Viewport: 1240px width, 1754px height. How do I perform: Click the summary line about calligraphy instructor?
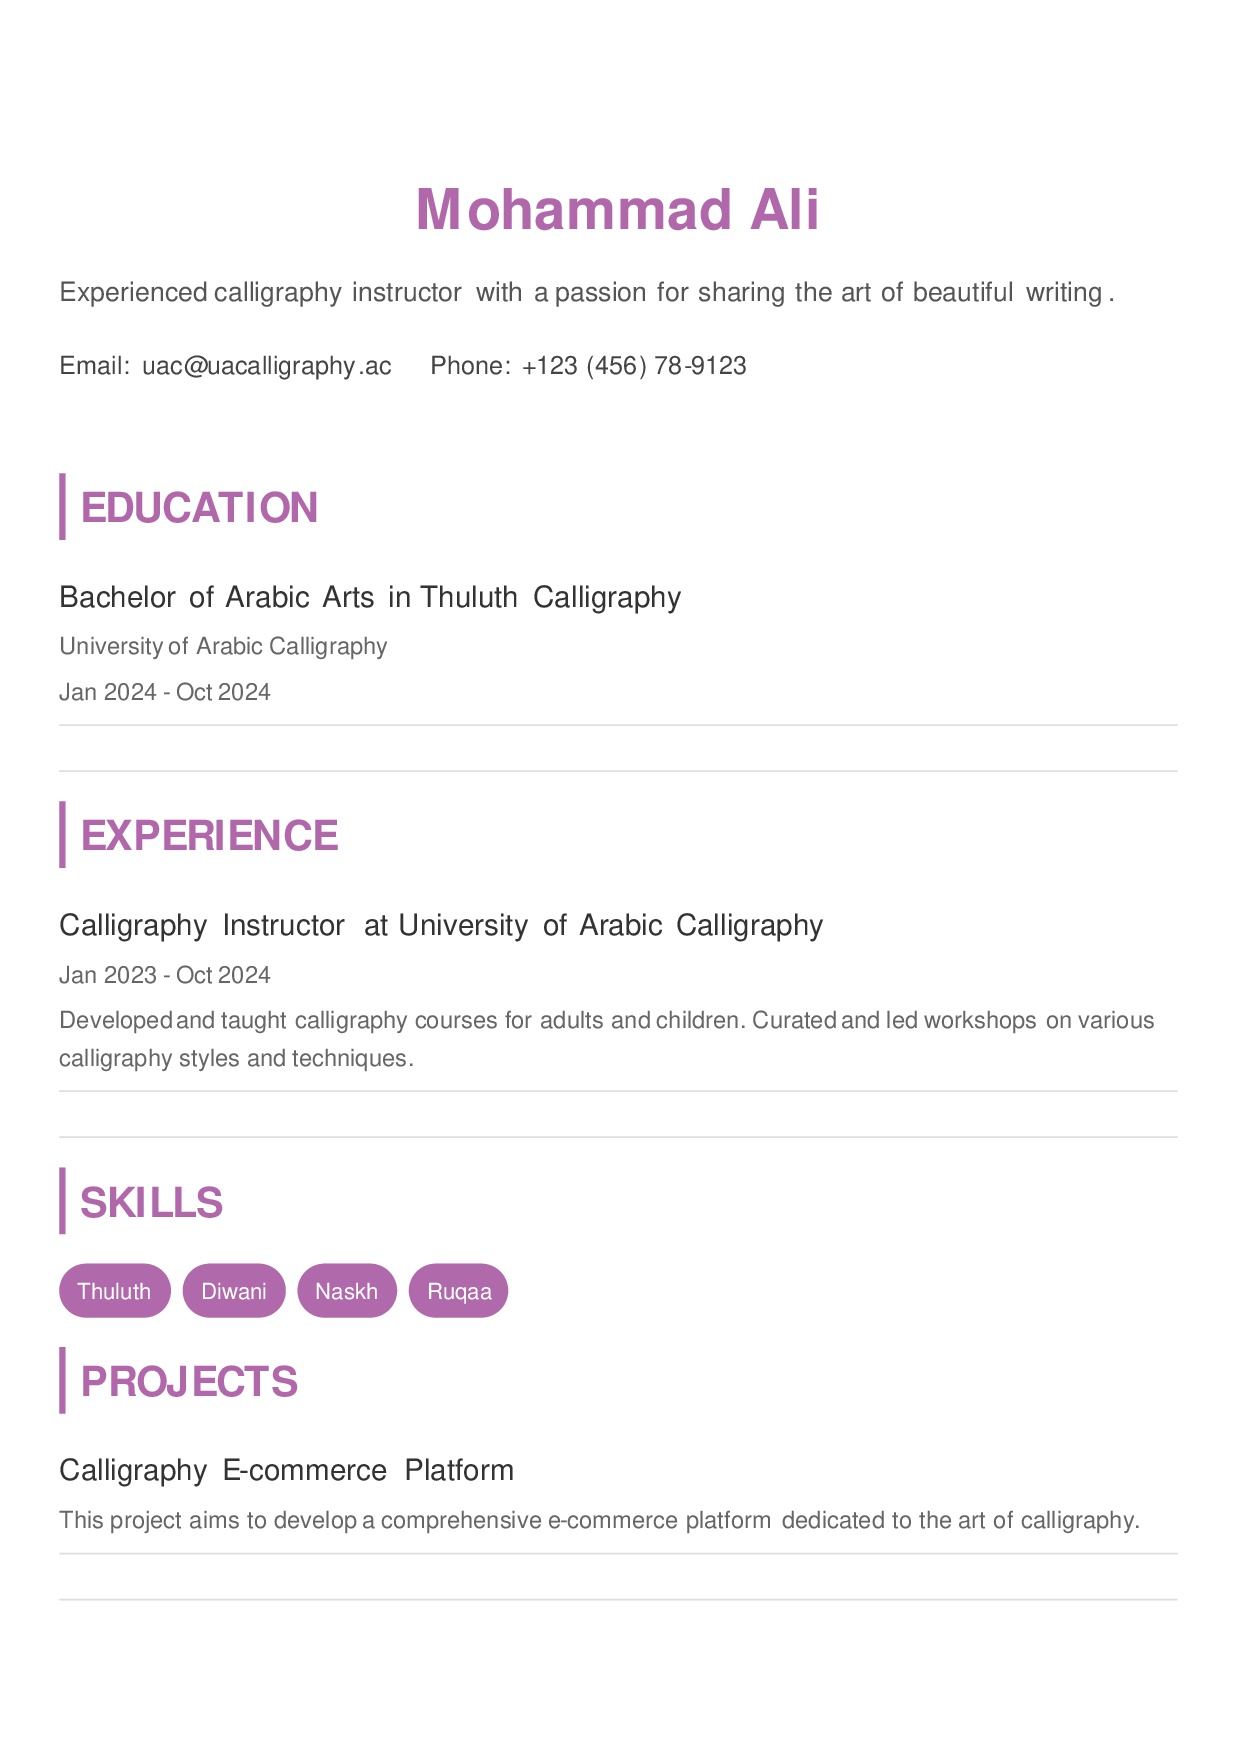pyautogui.click(x=587, y=292)
